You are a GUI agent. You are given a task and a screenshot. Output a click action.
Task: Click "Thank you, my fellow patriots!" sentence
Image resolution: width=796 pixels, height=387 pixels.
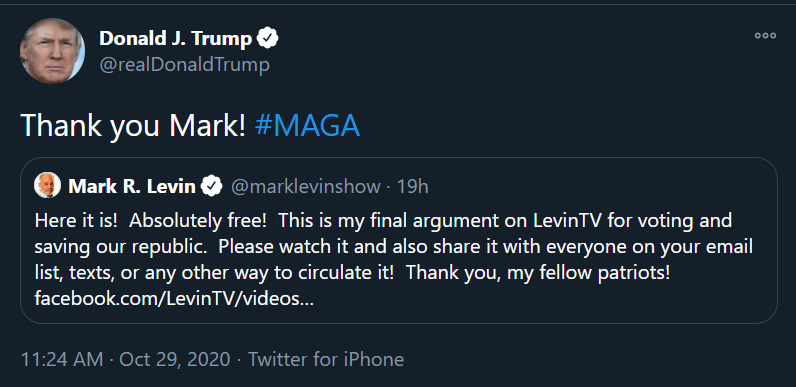[538, 273]
